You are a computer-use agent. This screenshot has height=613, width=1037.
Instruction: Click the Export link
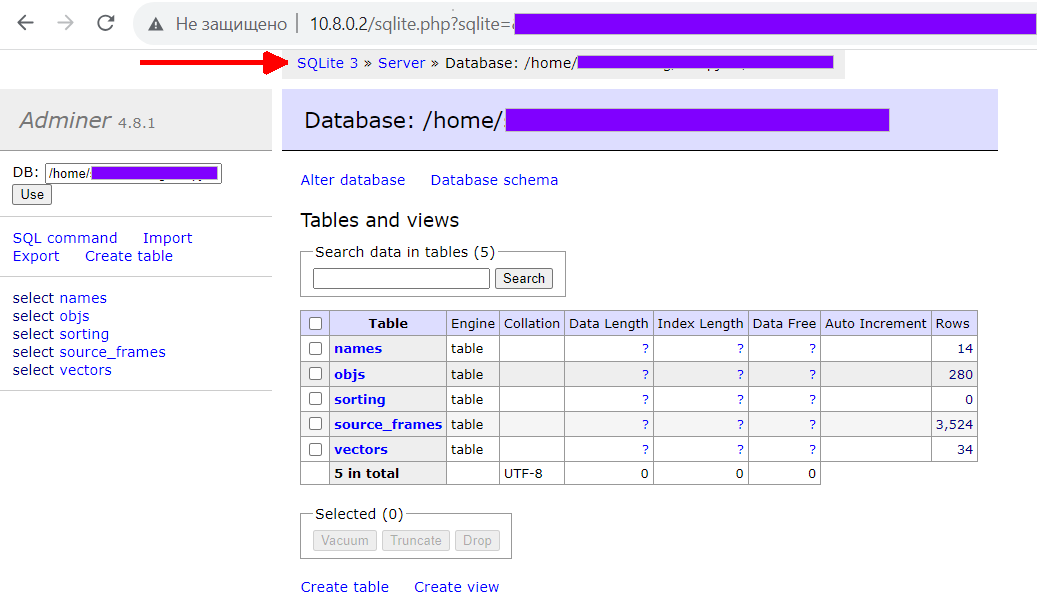coord(36,256)
